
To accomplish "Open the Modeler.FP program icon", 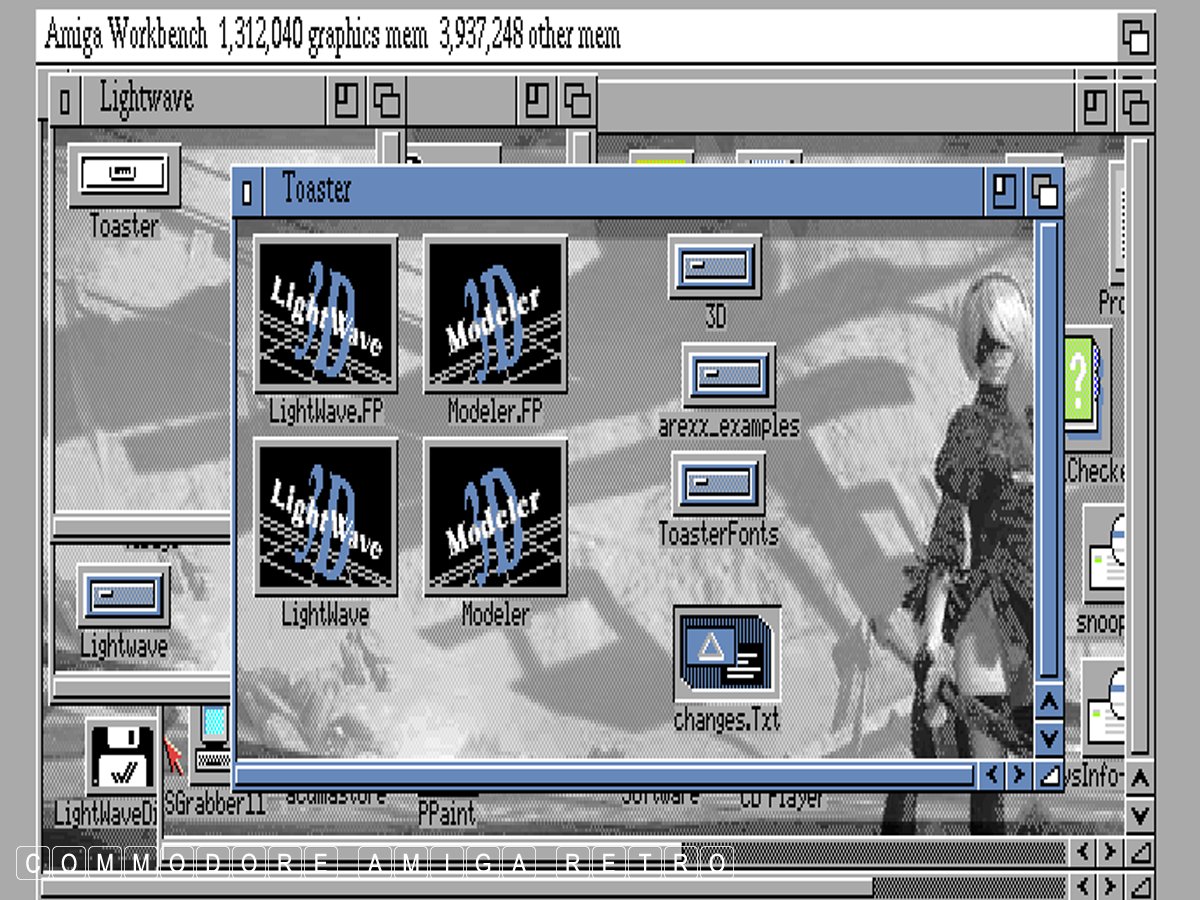I will (x=495, y=314).
